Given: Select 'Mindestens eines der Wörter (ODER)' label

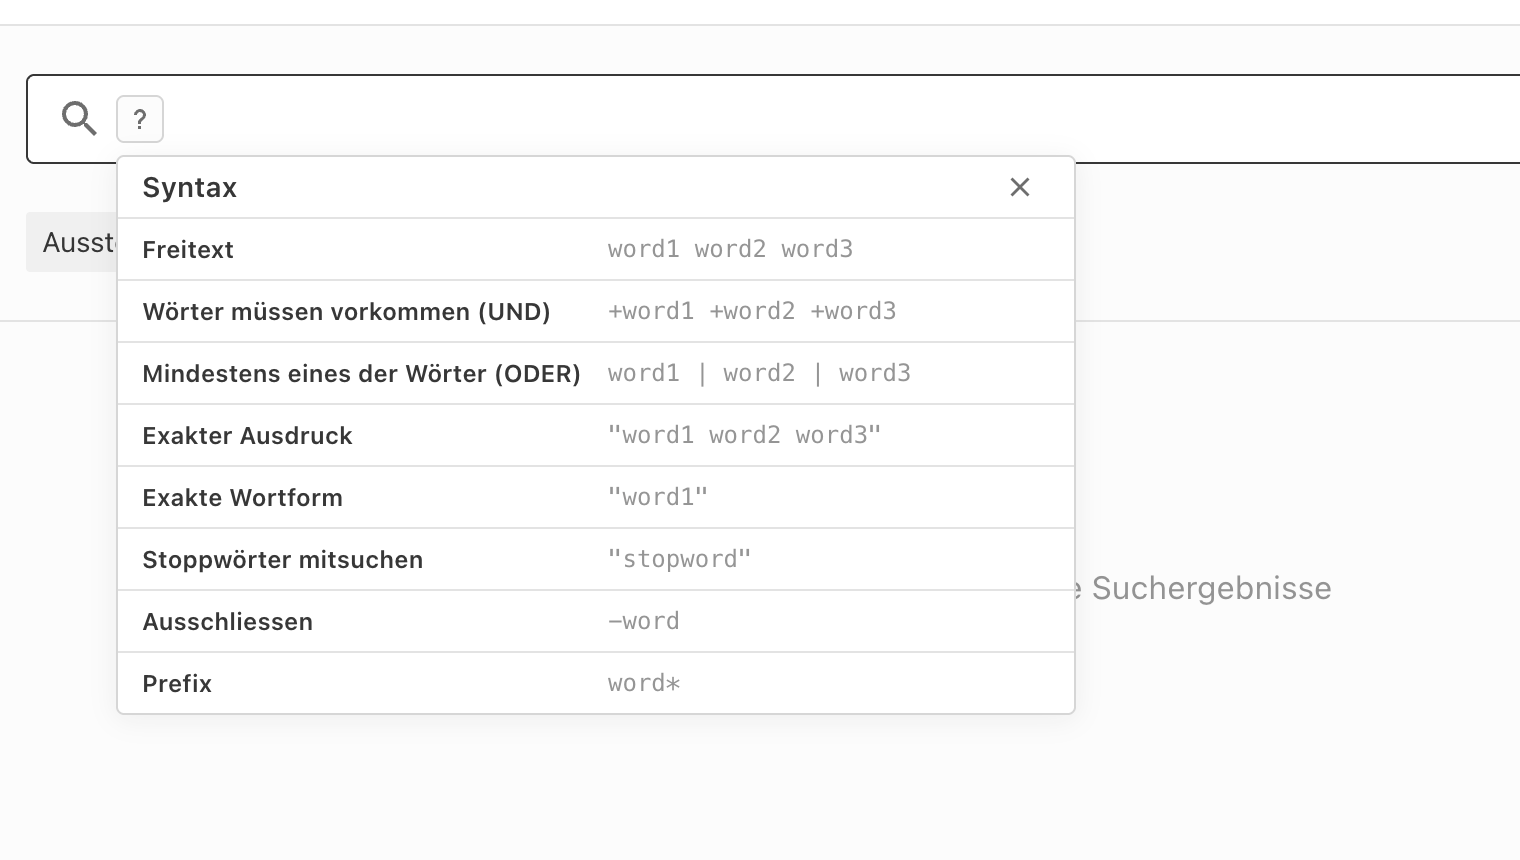Looking at the screenshot, I should [362, 374].
